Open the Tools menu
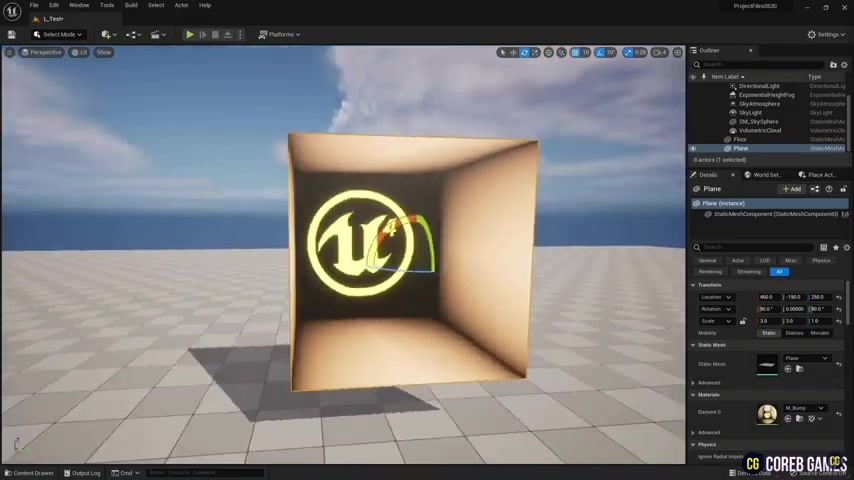Screen dimensions: 854x480 tap(107, 5)
